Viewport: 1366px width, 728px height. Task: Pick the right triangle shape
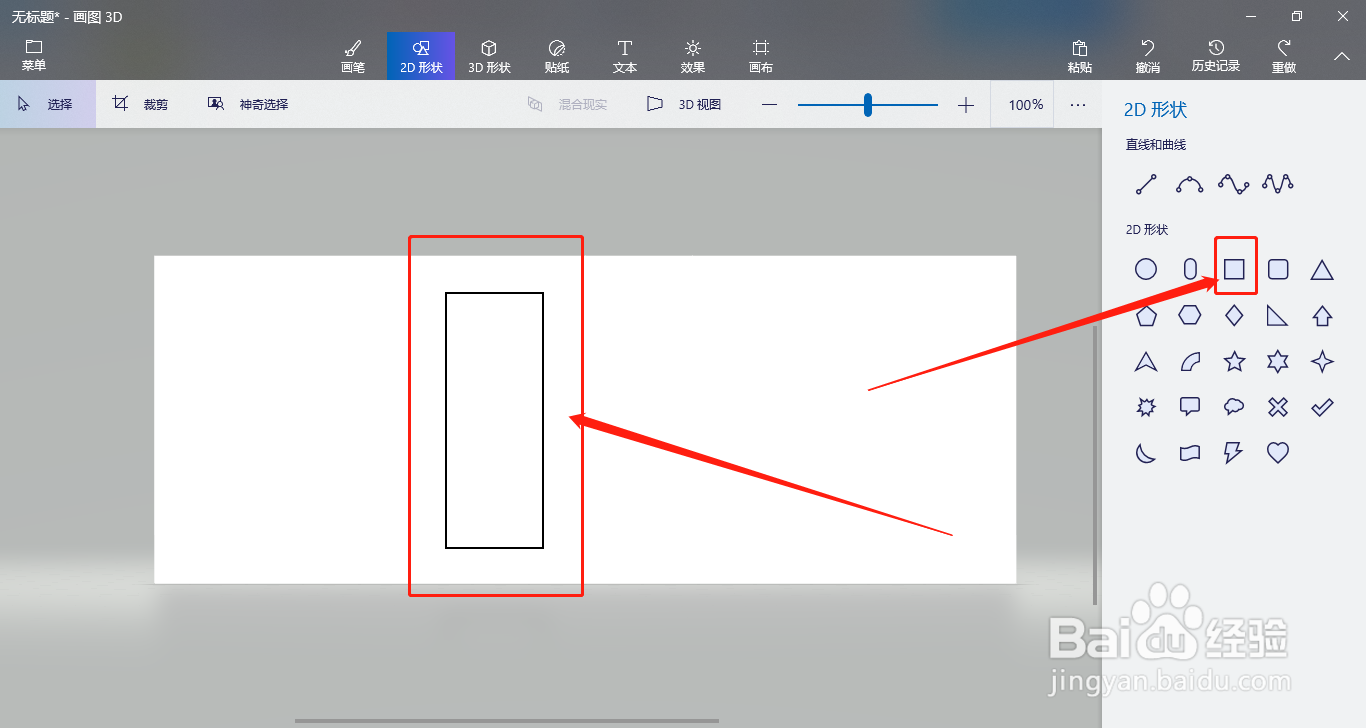(1278, 316)
